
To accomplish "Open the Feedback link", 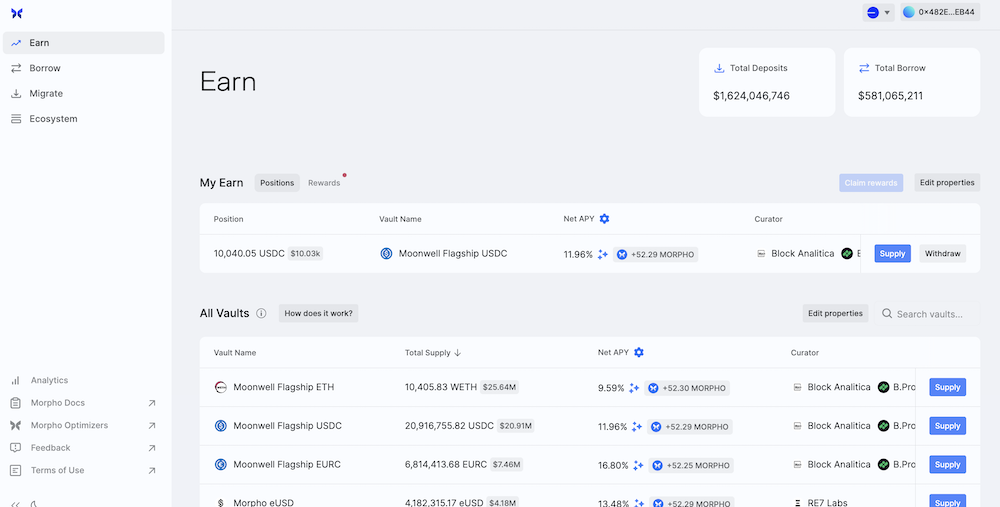I will click(x=84, y=448).
